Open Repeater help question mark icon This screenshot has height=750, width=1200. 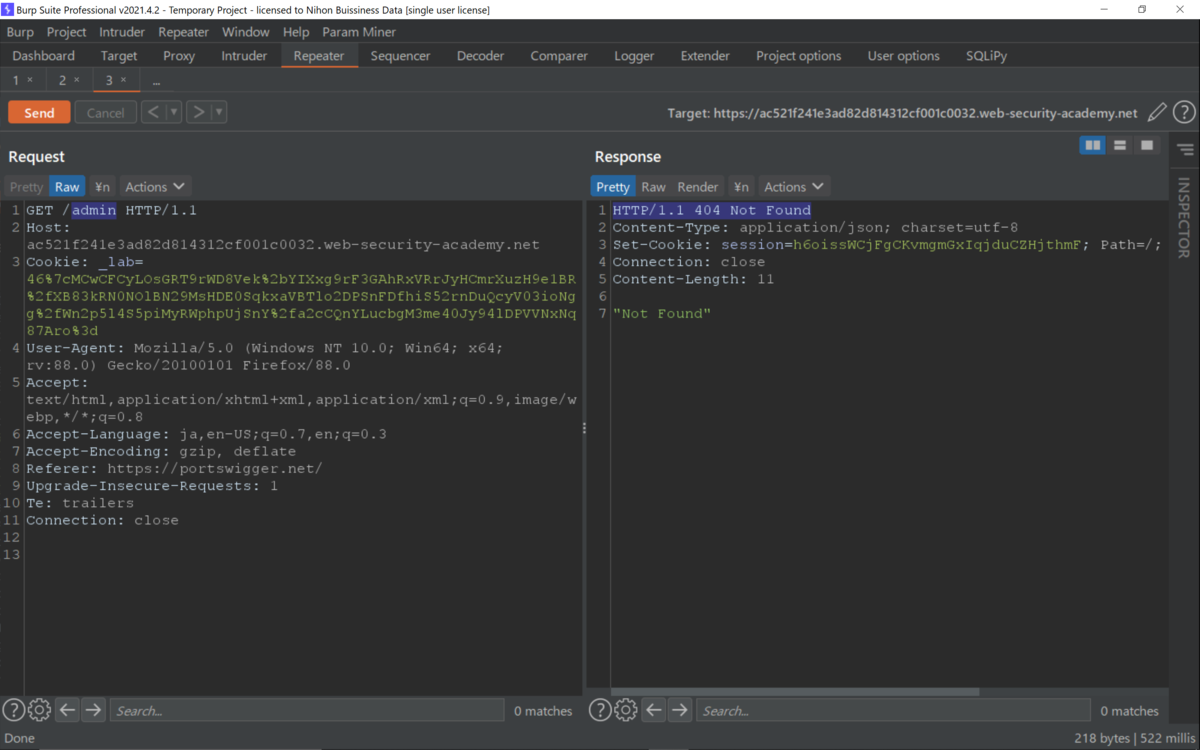[1184, 113]
